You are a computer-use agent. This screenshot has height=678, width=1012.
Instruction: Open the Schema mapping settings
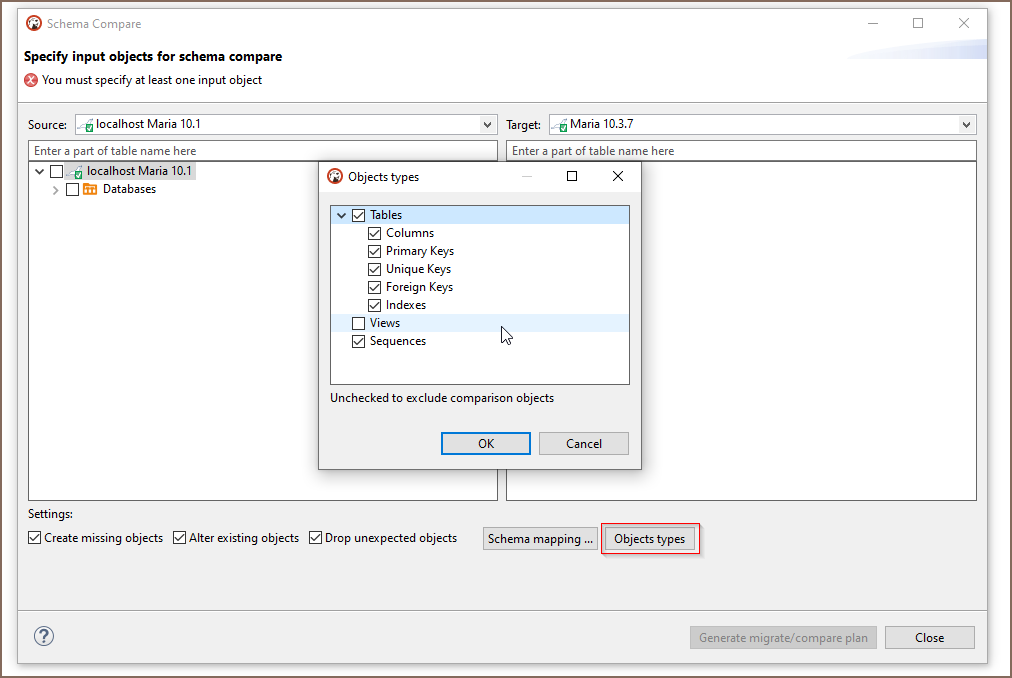pyautogui.click(x=540, y=539)
